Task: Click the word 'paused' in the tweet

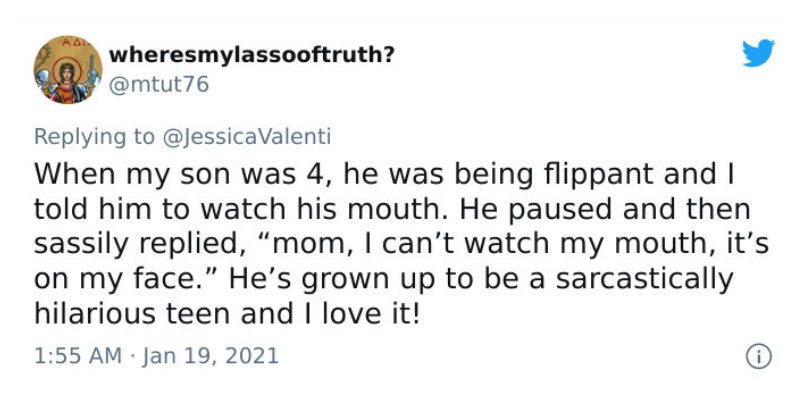Action: 556,210
